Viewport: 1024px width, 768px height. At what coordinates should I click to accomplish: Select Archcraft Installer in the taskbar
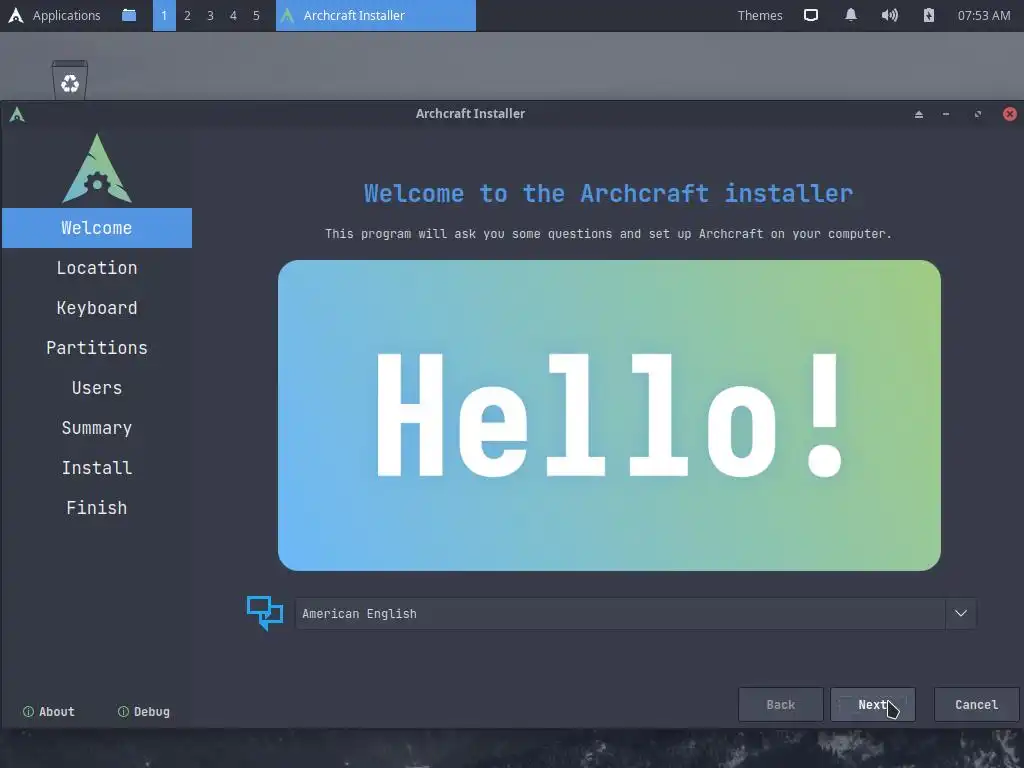click(x=376, y=15)
